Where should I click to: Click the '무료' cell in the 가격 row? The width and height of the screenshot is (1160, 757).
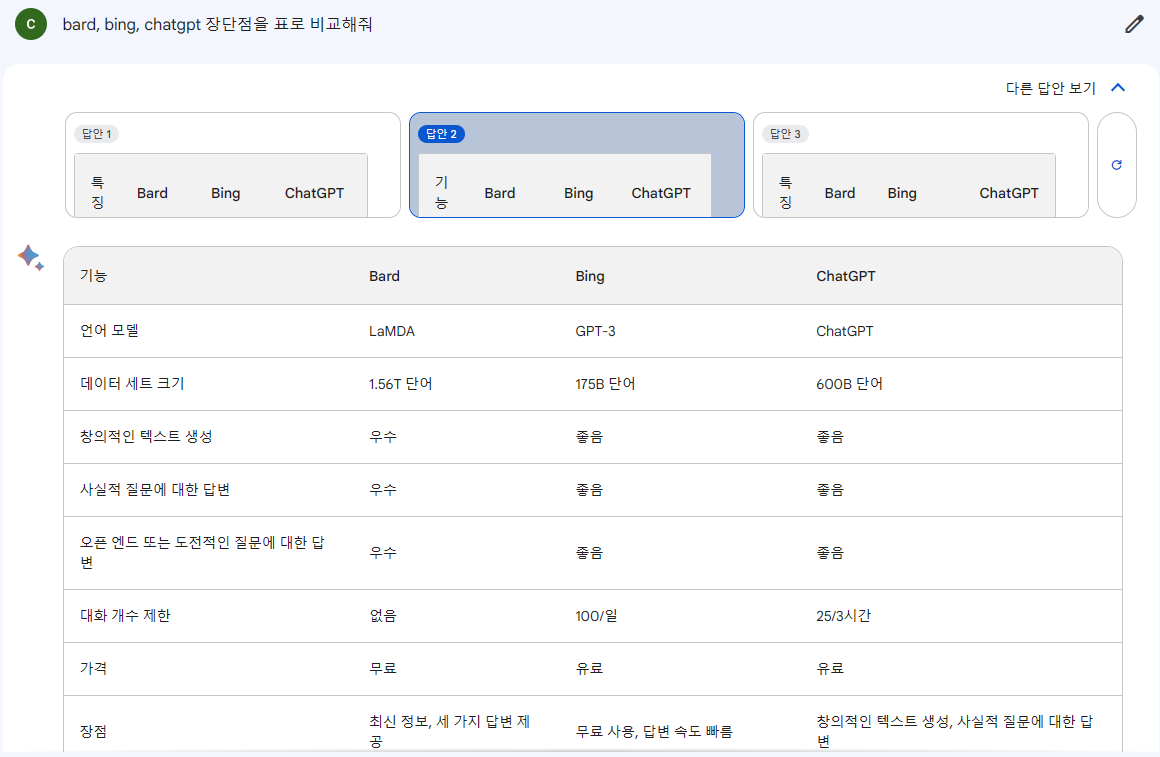tap(382, 668)
